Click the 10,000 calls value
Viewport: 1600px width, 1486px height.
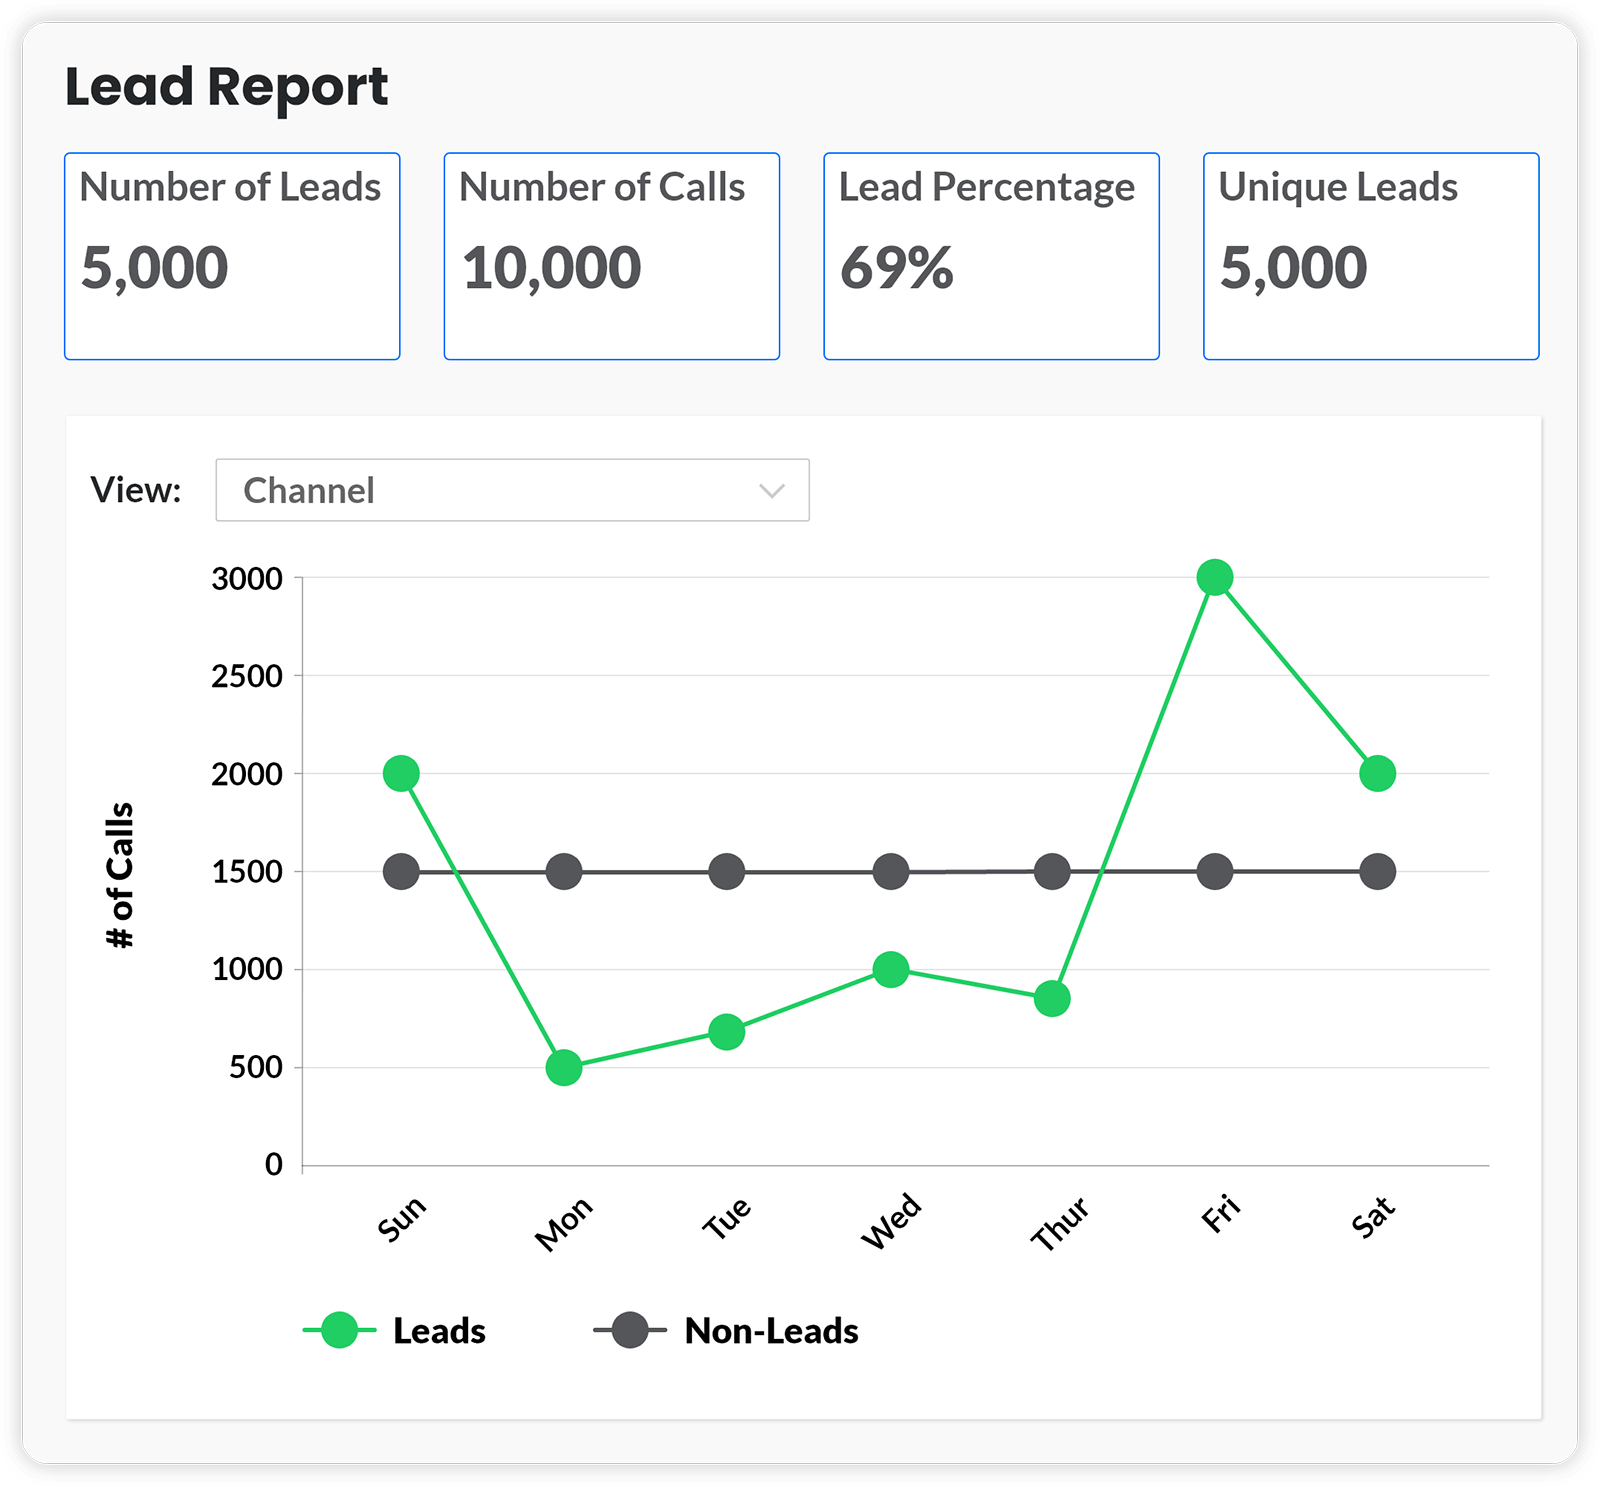[551, 268]
